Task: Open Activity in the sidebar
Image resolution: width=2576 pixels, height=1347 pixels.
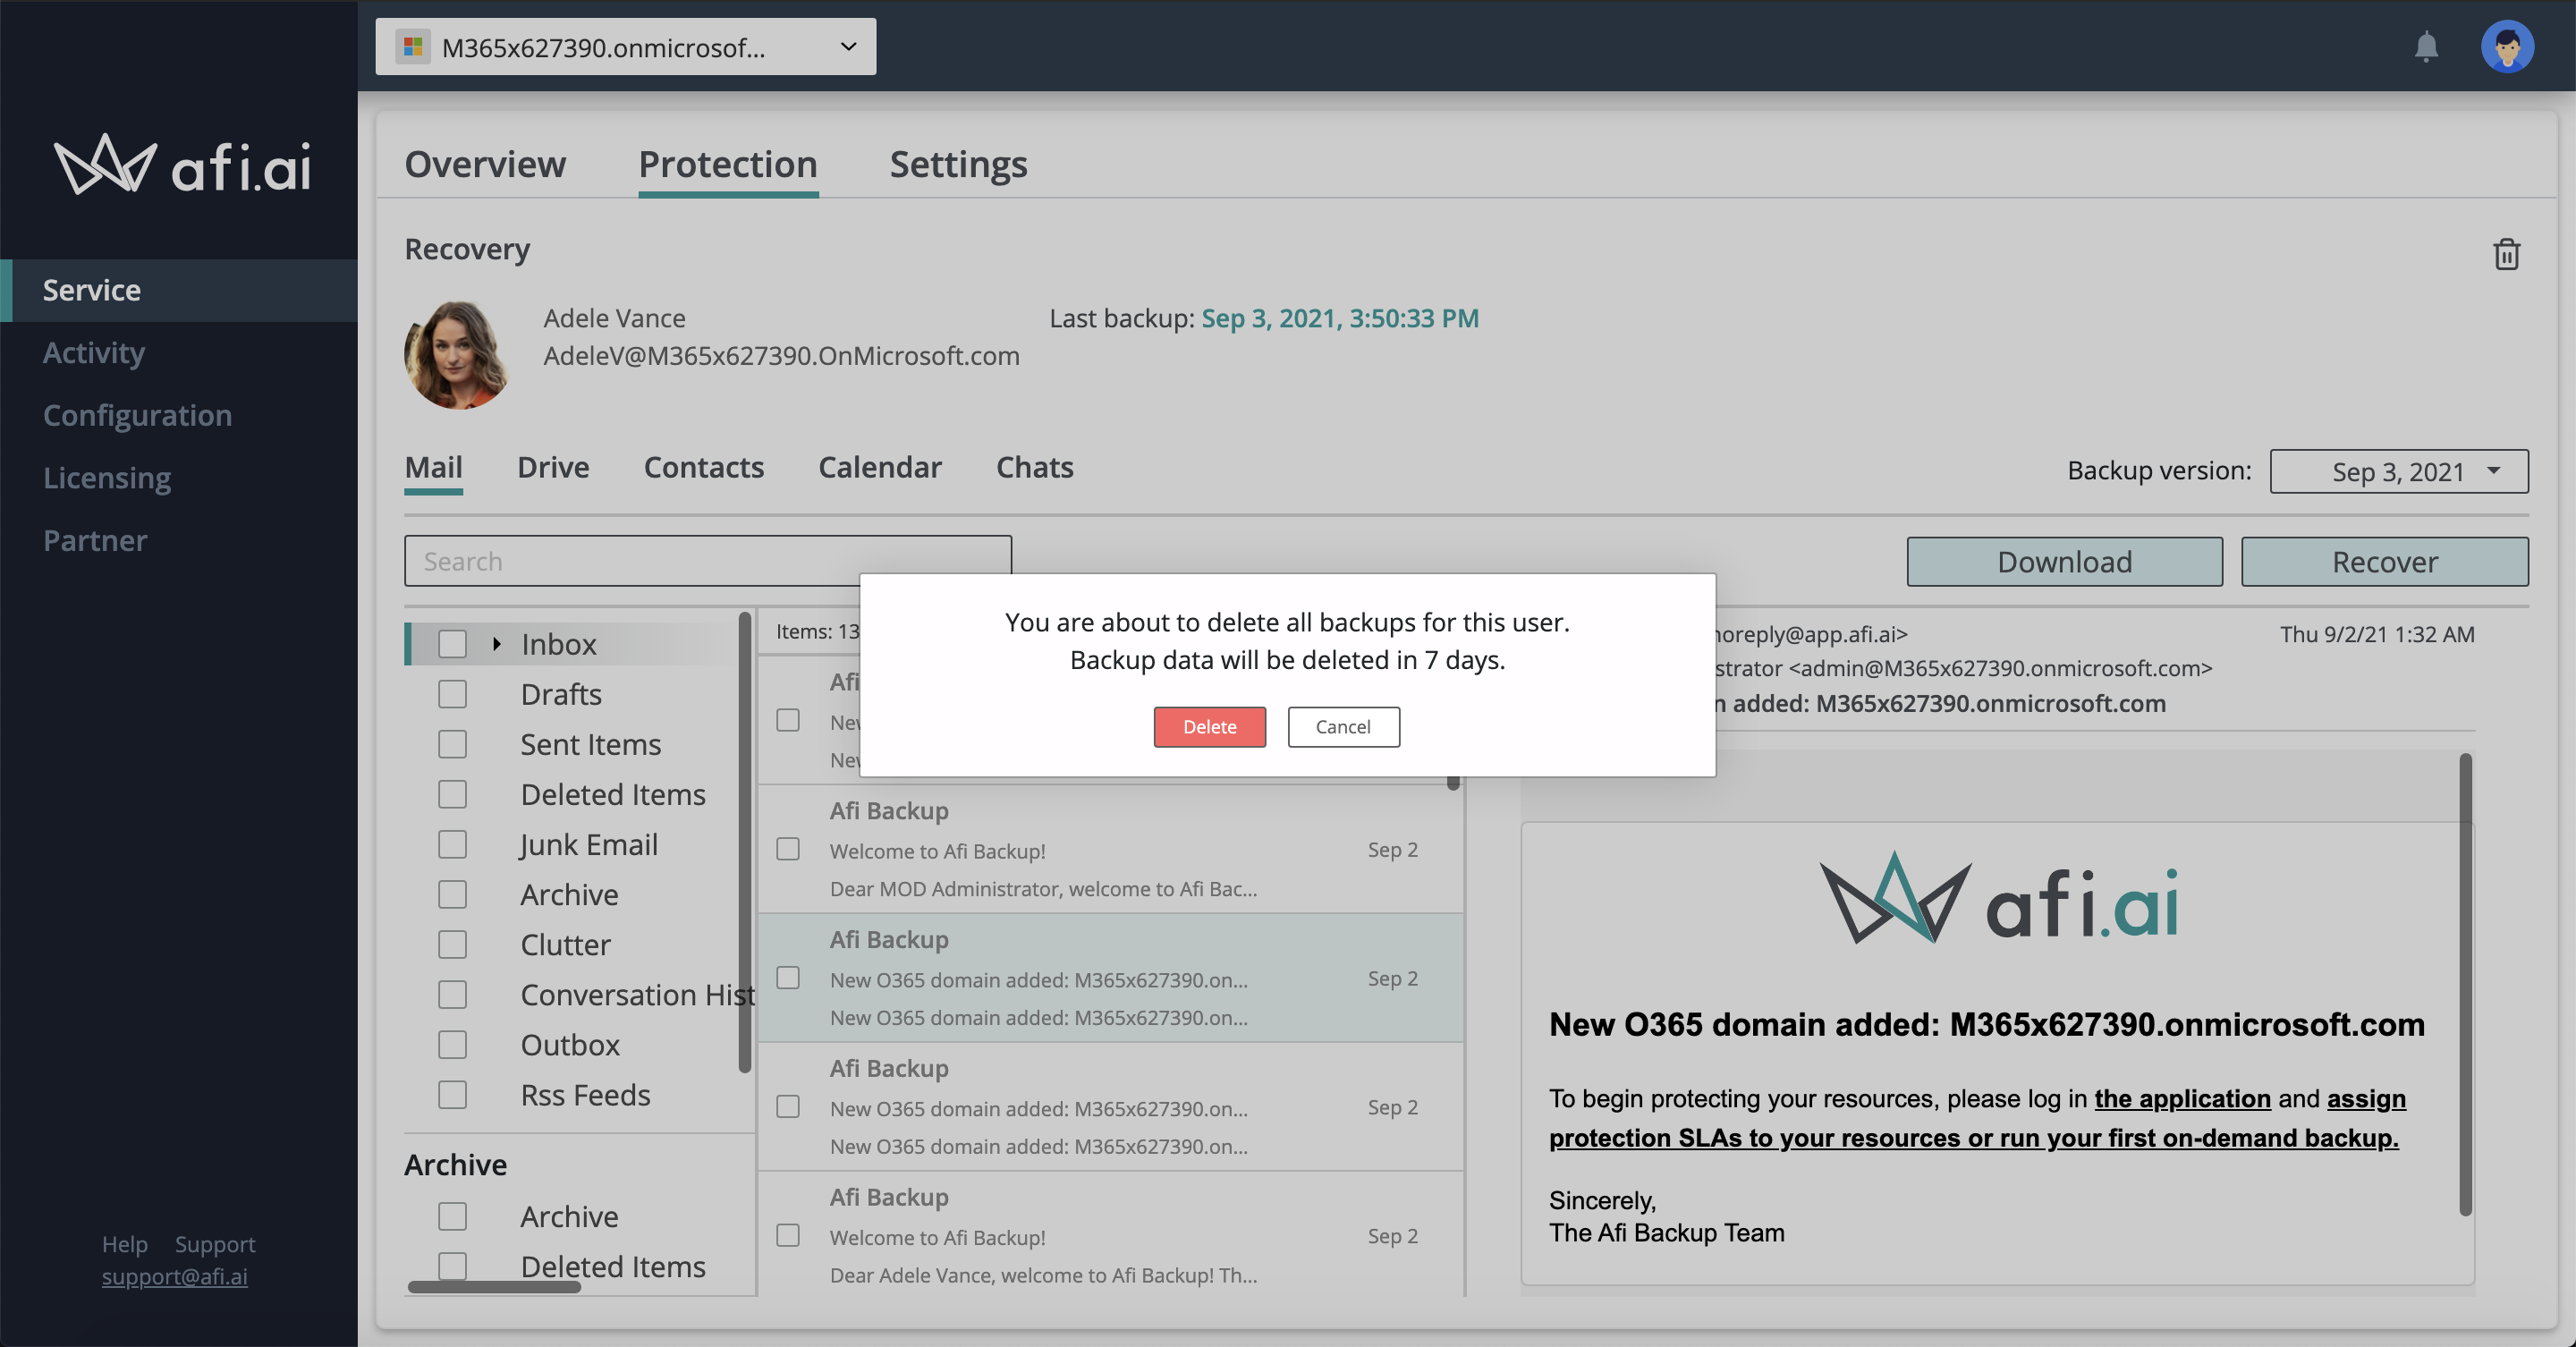Action: point(94,353)
